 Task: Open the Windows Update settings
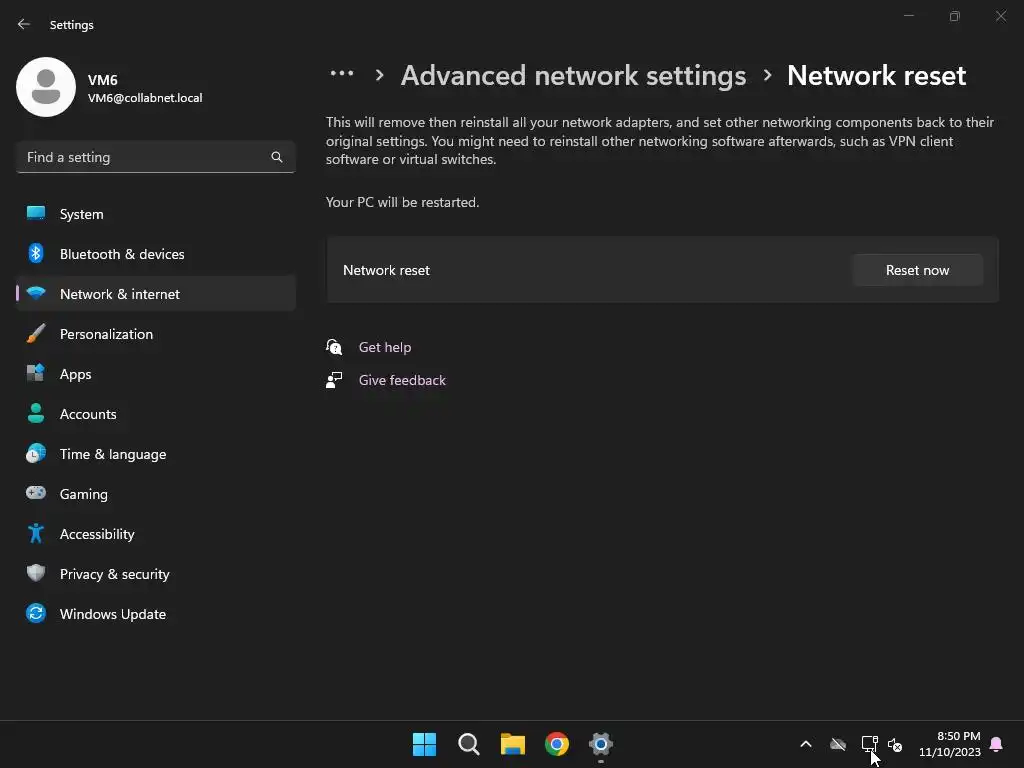tap(112, 614)
